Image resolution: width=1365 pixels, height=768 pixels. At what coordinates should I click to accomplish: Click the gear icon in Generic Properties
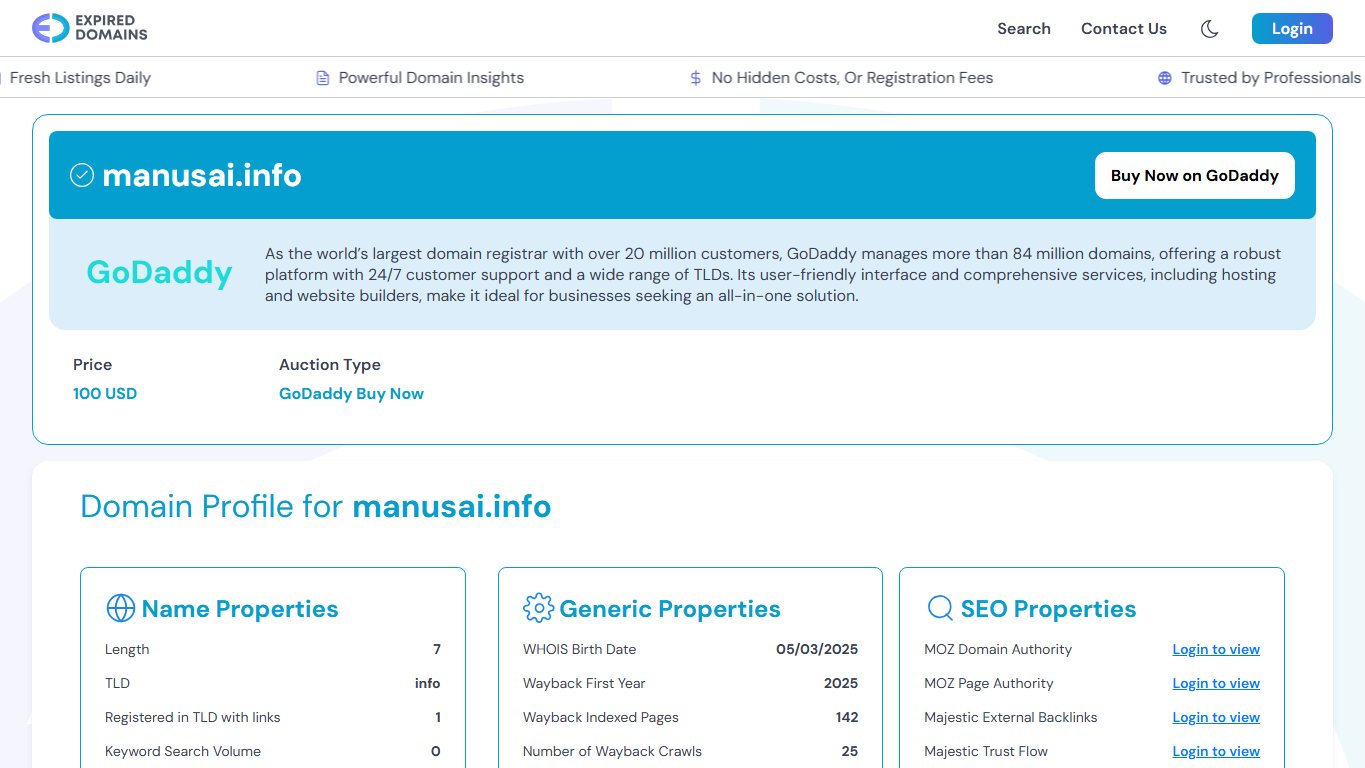pyautogui.click(x=538, y=608)
